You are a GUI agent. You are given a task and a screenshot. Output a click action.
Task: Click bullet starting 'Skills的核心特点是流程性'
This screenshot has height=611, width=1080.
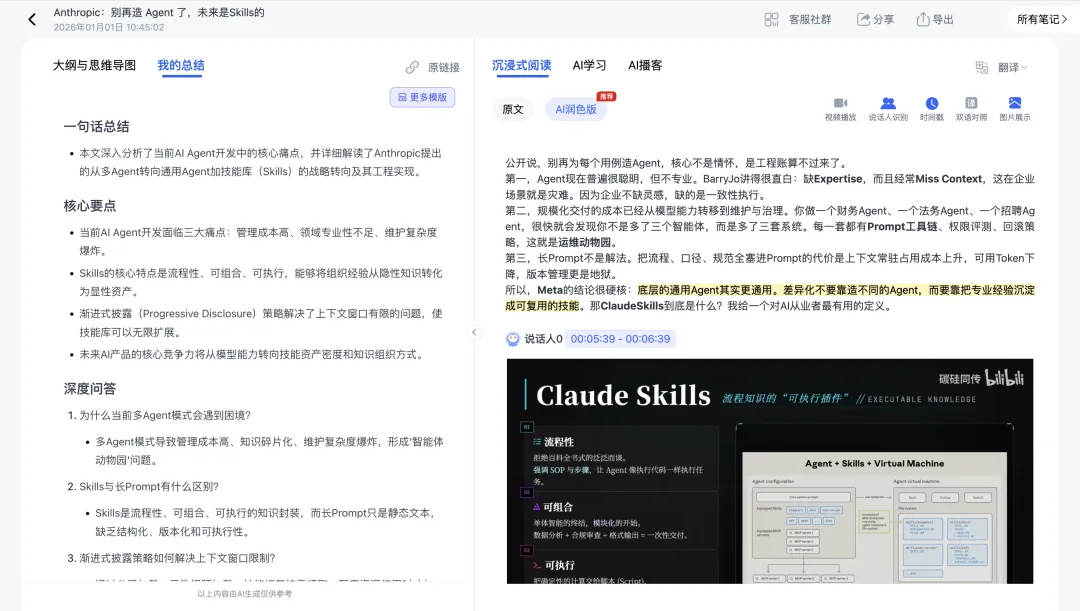(x=260, y=282)
